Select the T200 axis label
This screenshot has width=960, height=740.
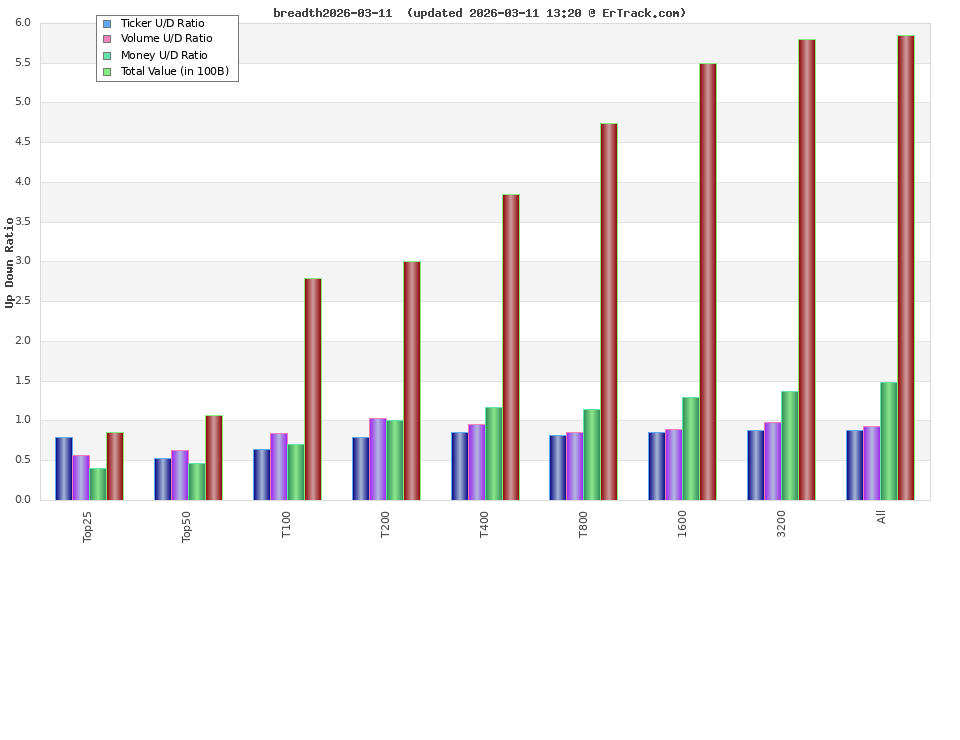point(385,524)
